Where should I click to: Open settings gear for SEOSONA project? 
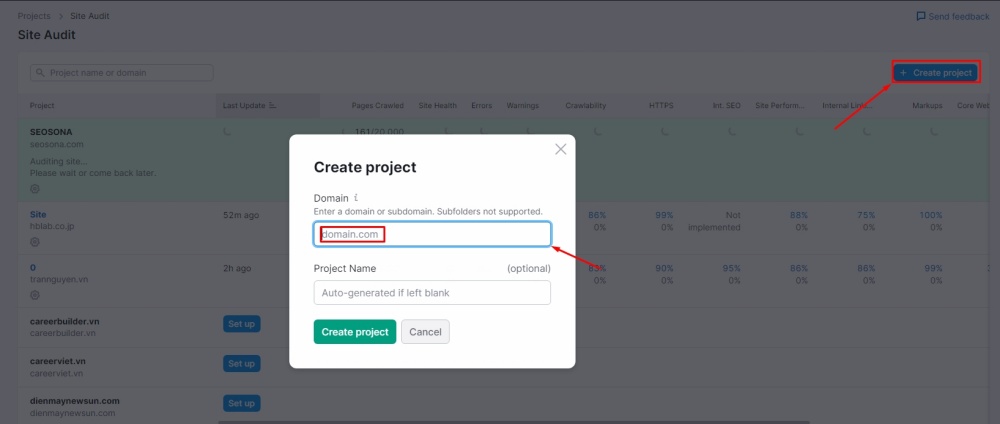click(35, 188)
